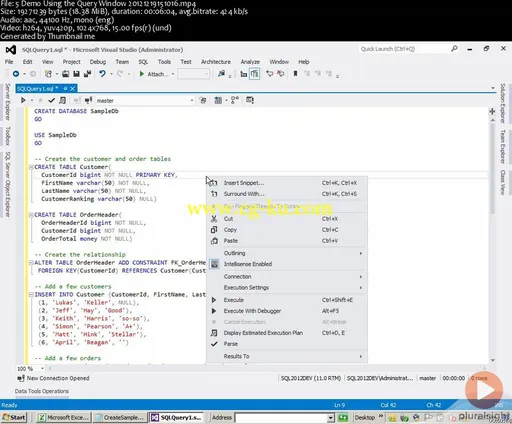
Task: Click the orange Pluralsight play button
Action: tap(484, 390)
